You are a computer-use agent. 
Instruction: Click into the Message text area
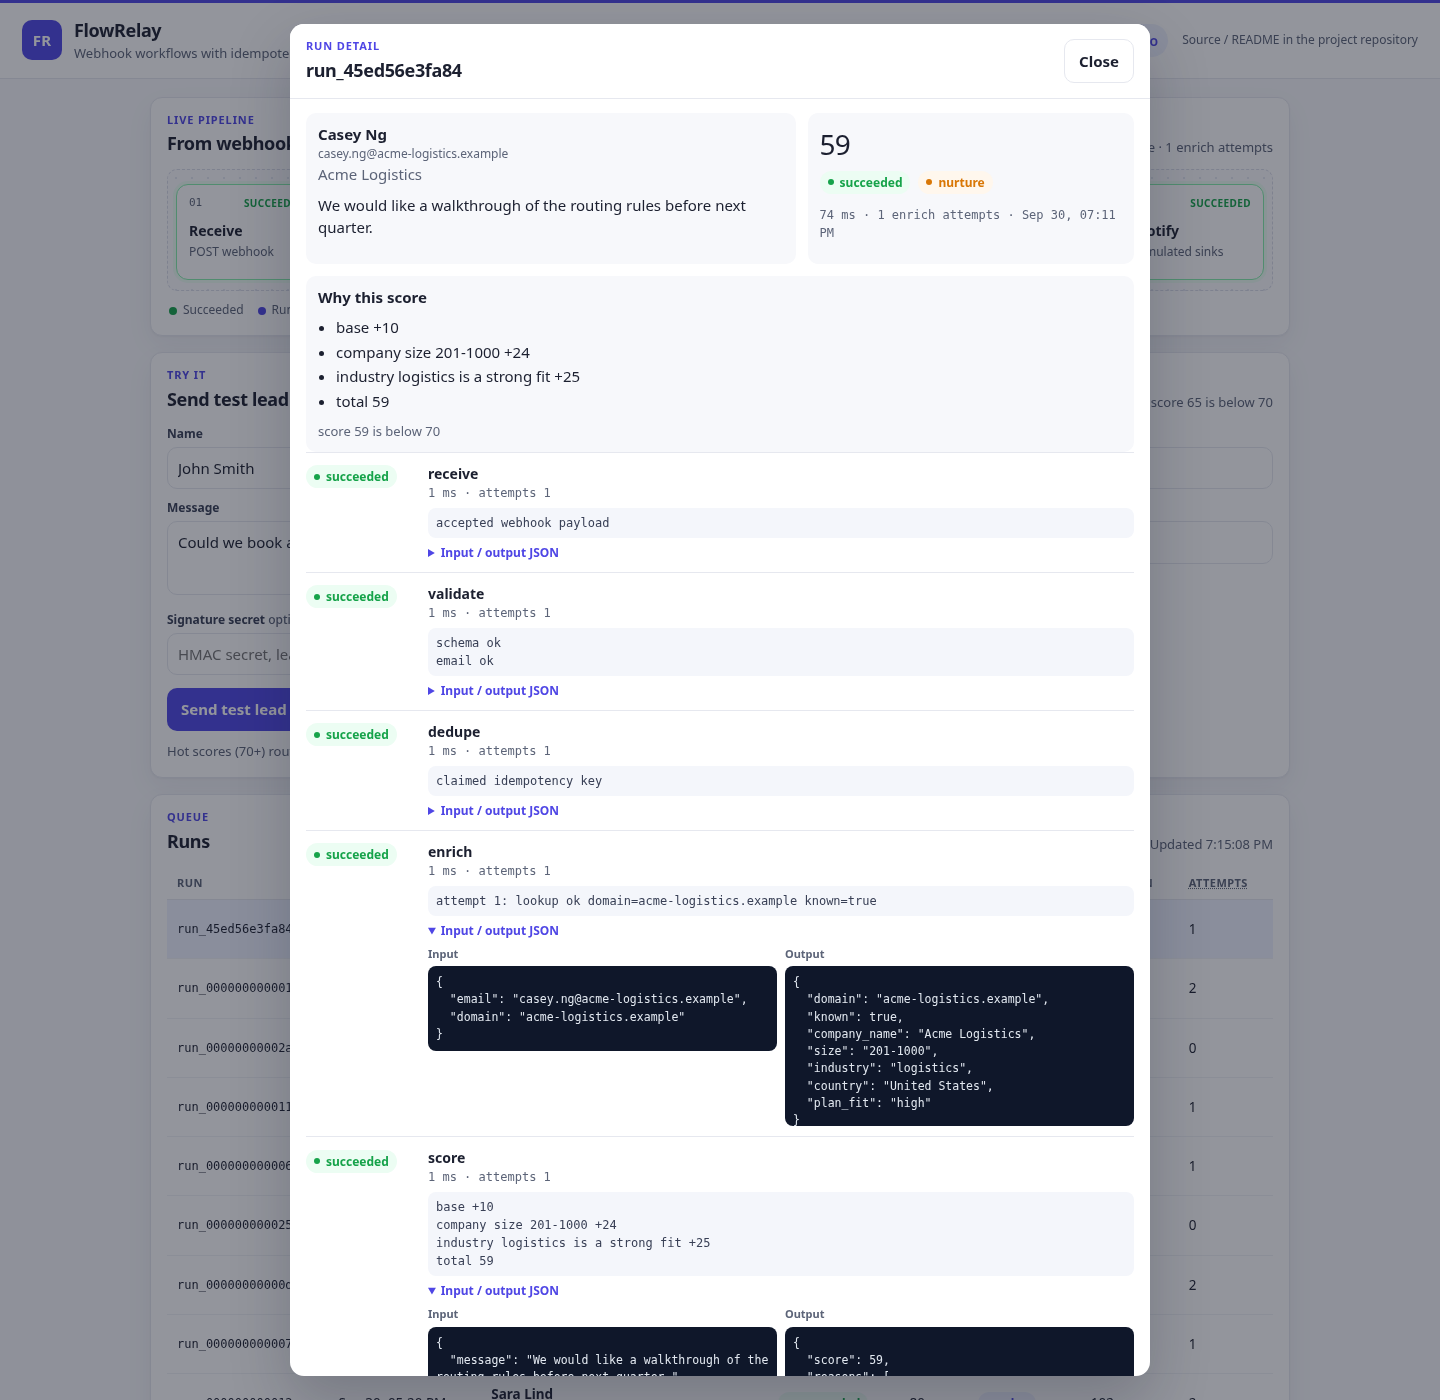click(228, 558)
